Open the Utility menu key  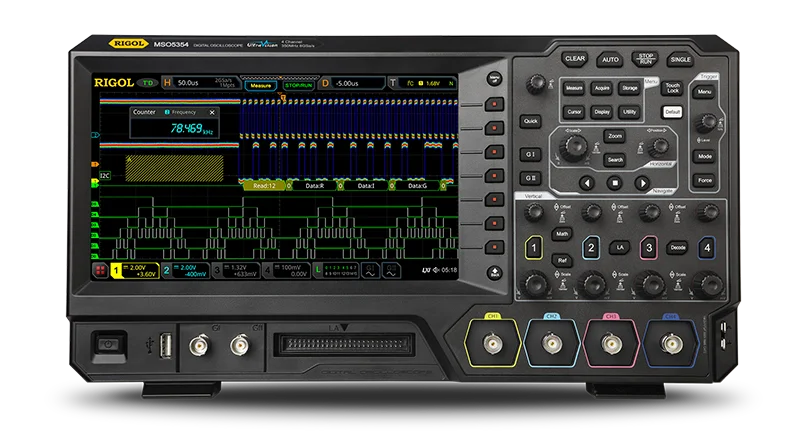click(630, 112)
